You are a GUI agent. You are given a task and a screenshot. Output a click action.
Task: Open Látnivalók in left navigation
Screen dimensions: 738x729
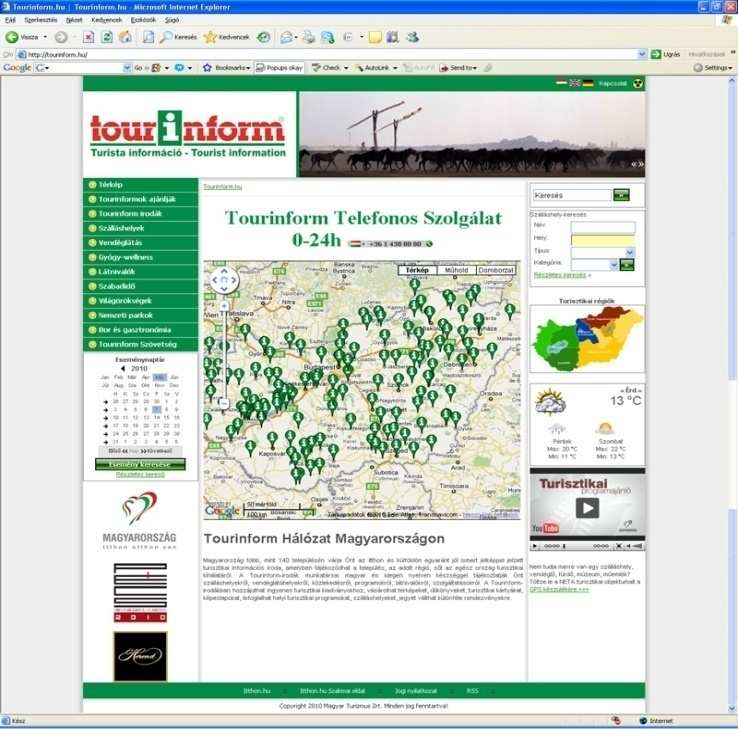(141, 272)
